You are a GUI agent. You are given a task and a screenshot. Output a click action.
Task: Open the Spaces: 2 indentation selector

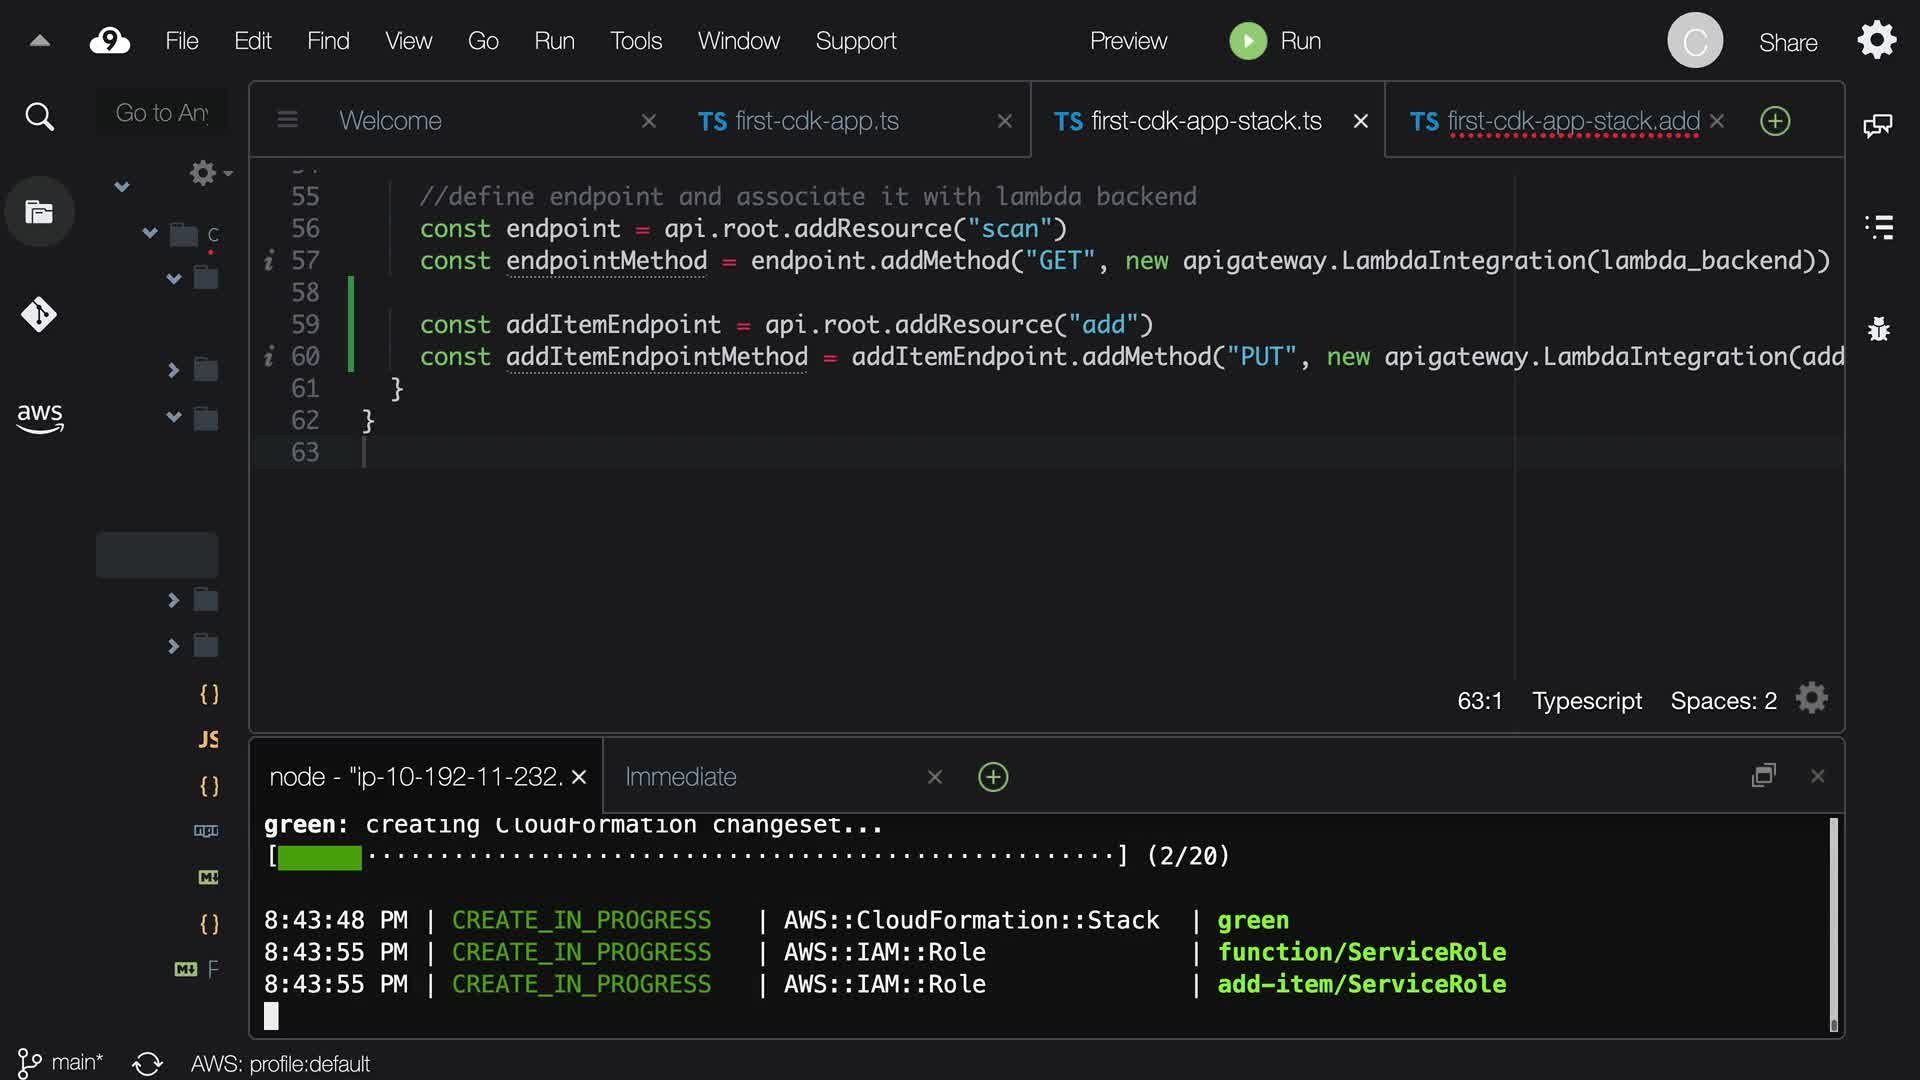(1723, 701)
